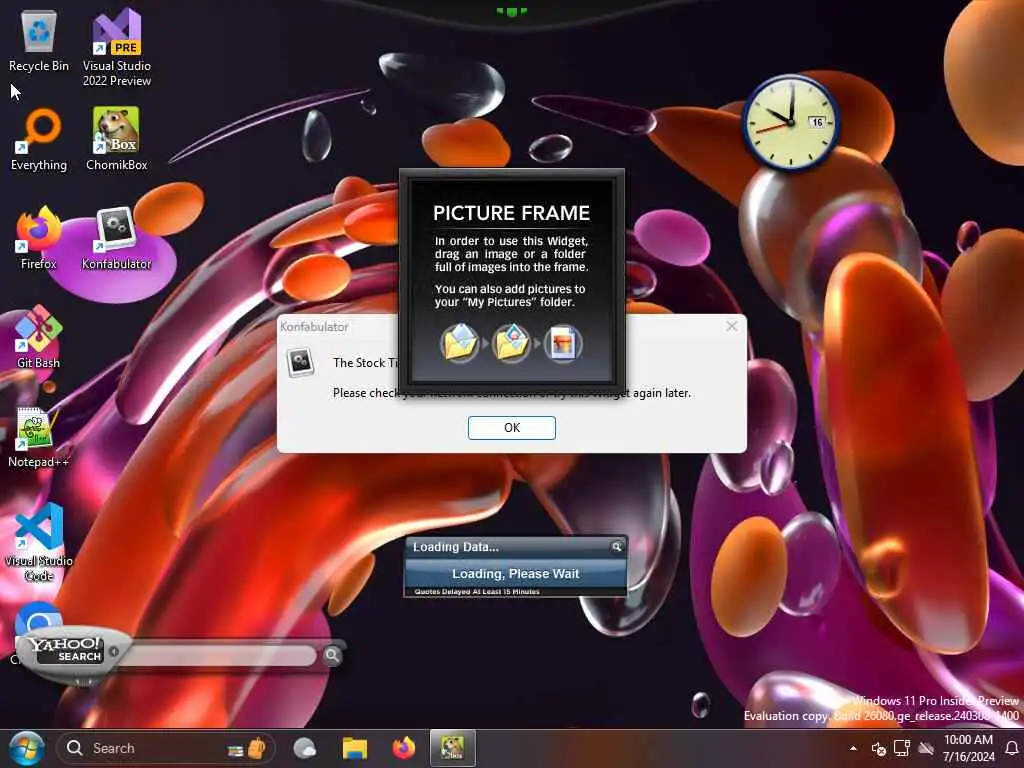Click the Yahoo! Search logo
This screenshot has height=768, width=1024.
(x=69, y=650)
